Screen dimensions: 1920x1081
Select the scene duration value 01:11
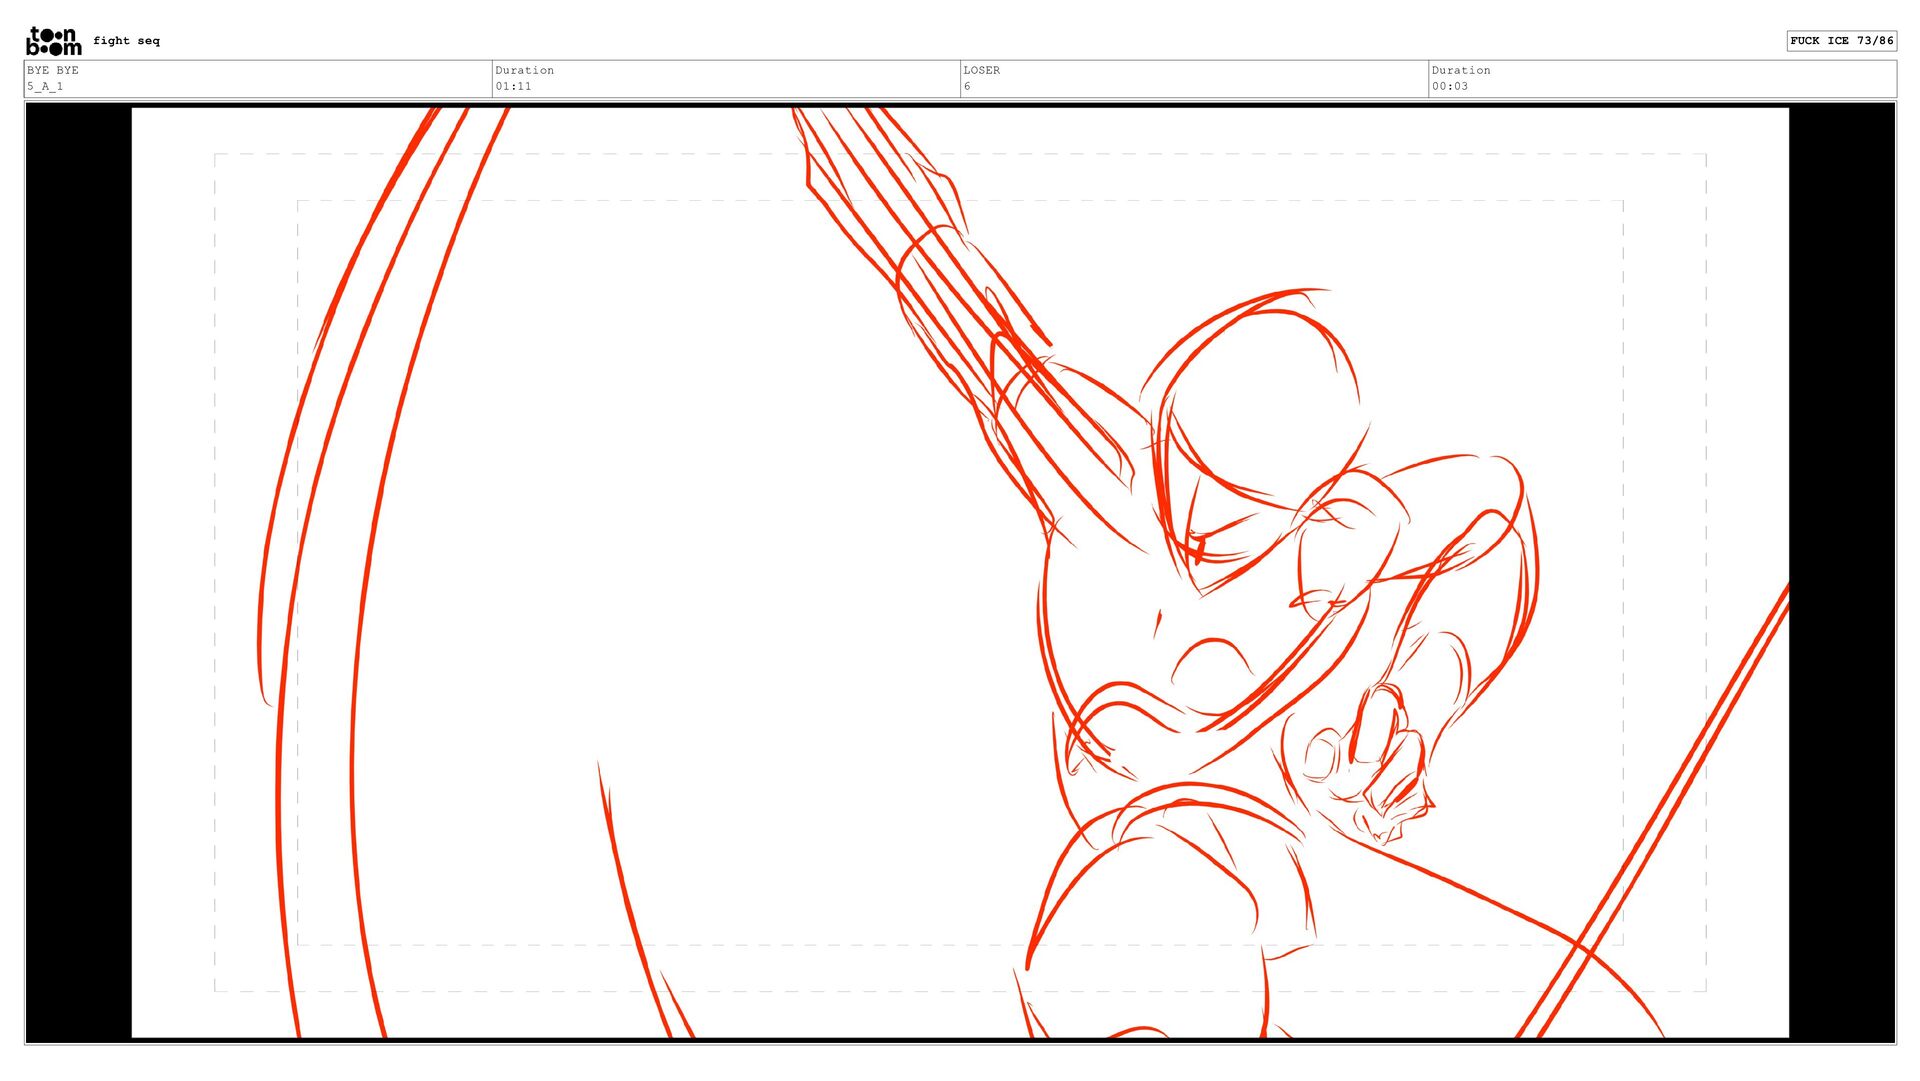click(x=513, y=86)
